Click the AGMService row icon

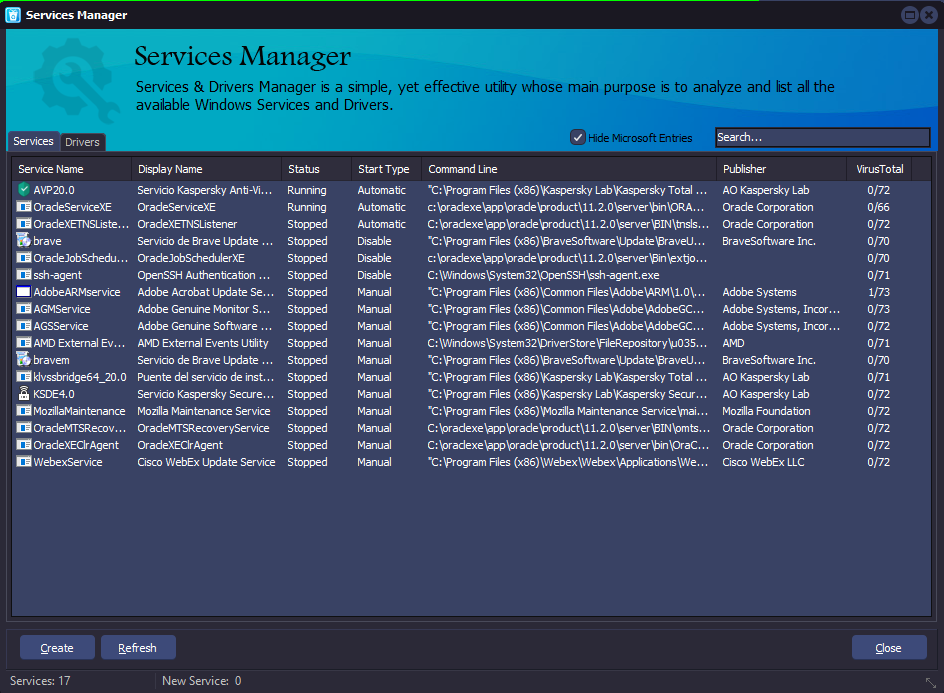(23, 308)
